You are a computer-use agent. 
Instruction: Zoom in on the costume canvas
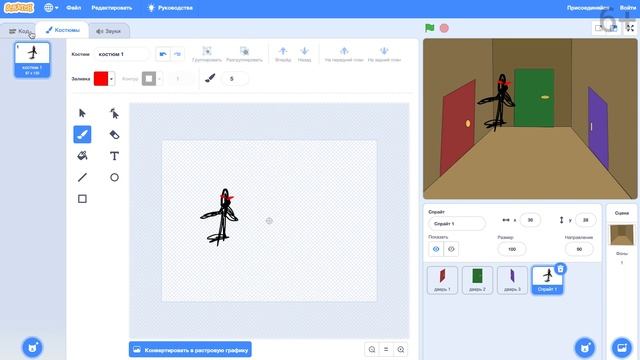pyautogui.click(x=401, y=349)
